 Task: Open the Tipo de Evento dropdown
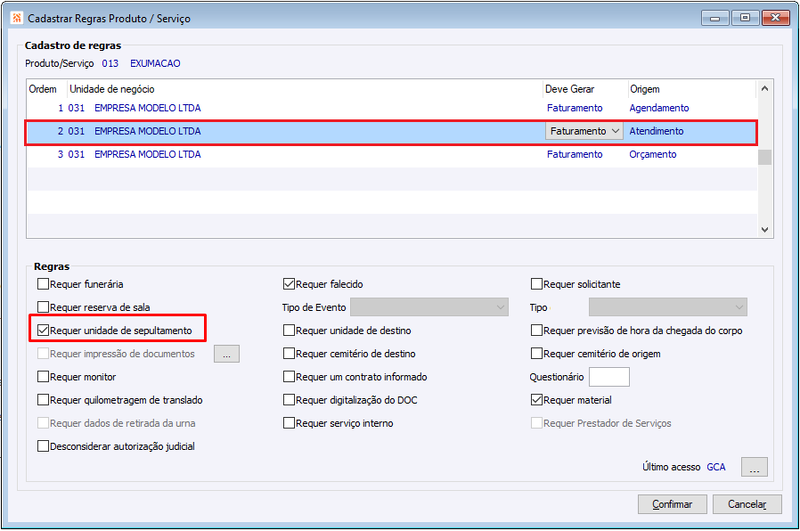point(429,307)
